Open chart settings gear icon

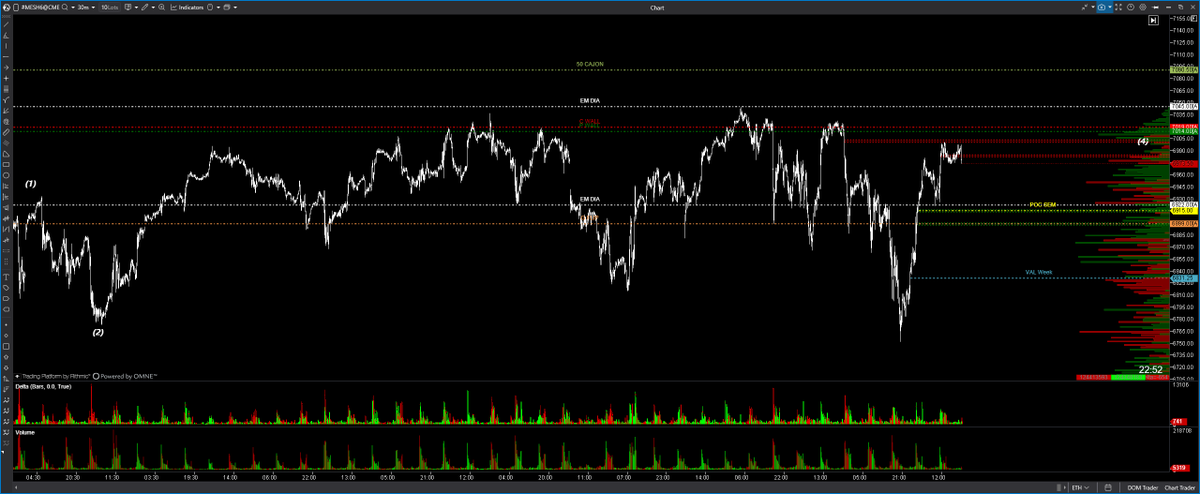coord(1143,7)
